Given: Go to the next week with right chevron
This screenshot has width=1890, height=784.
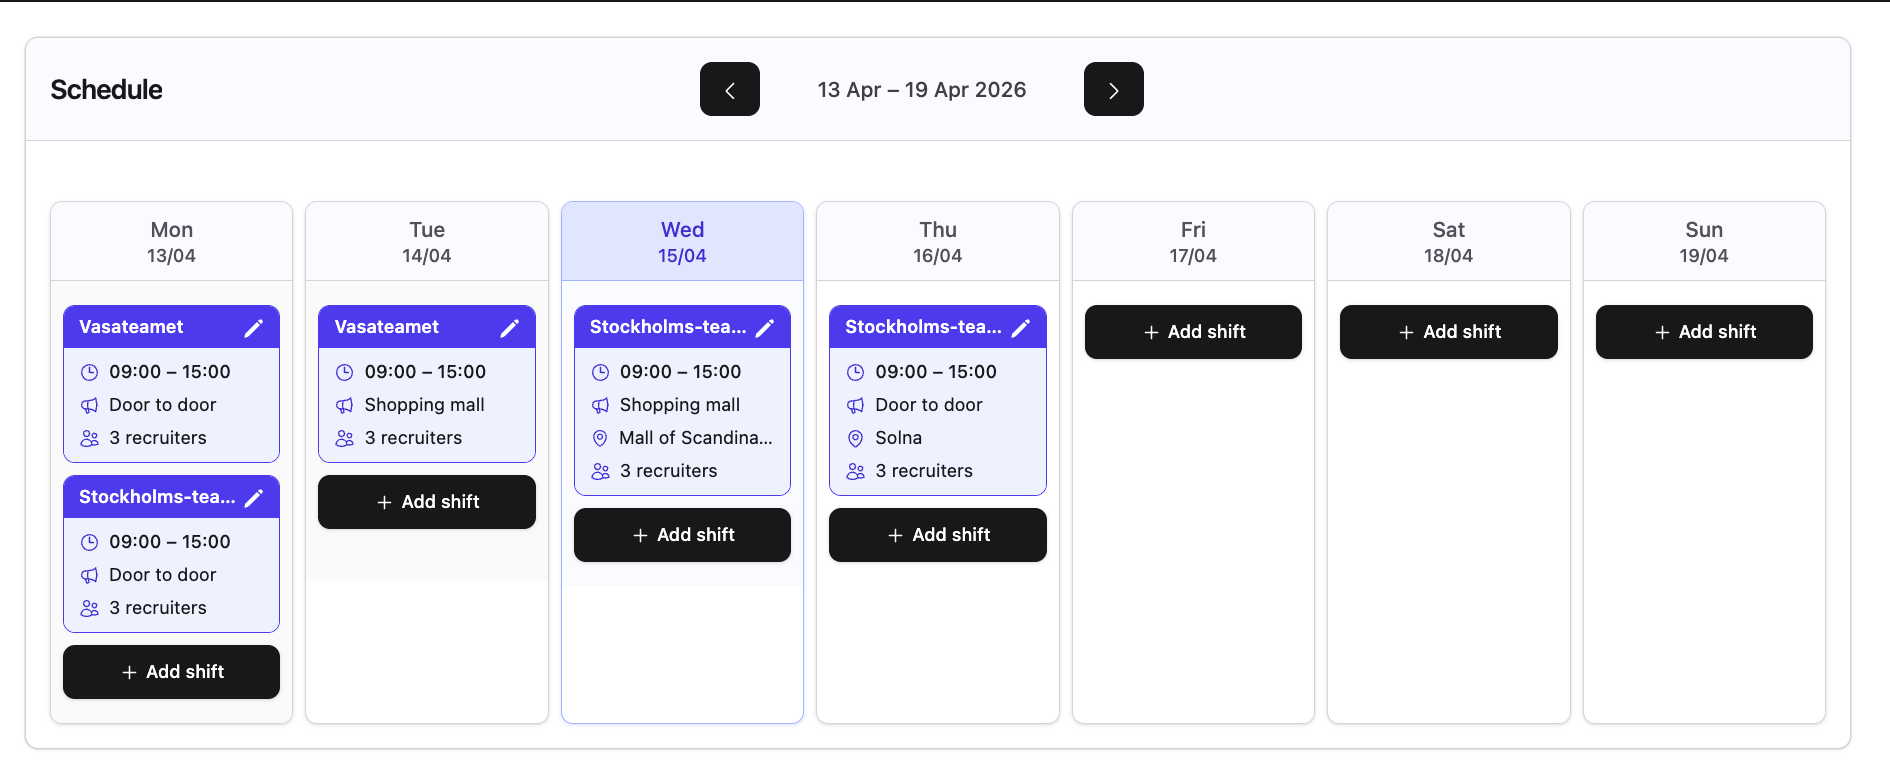Looking at the screenshot, I should 1114,89.
